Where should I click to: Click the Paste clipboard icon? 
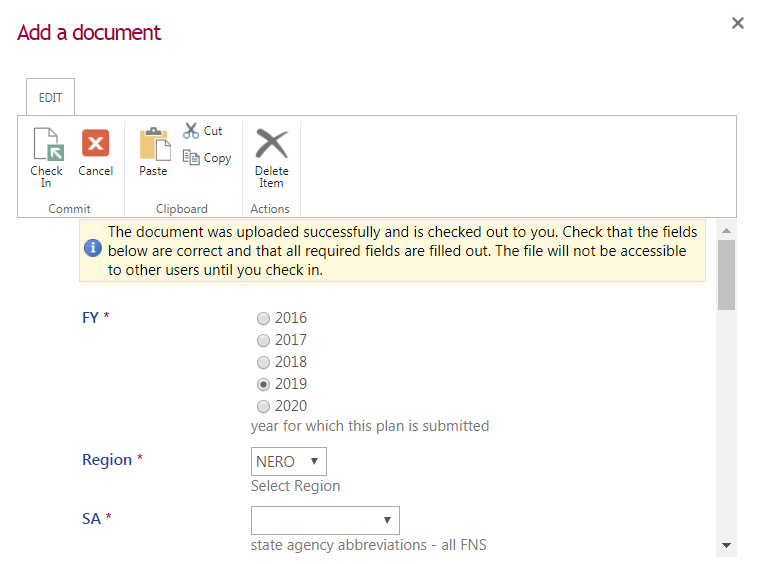[x=154, y=145]
